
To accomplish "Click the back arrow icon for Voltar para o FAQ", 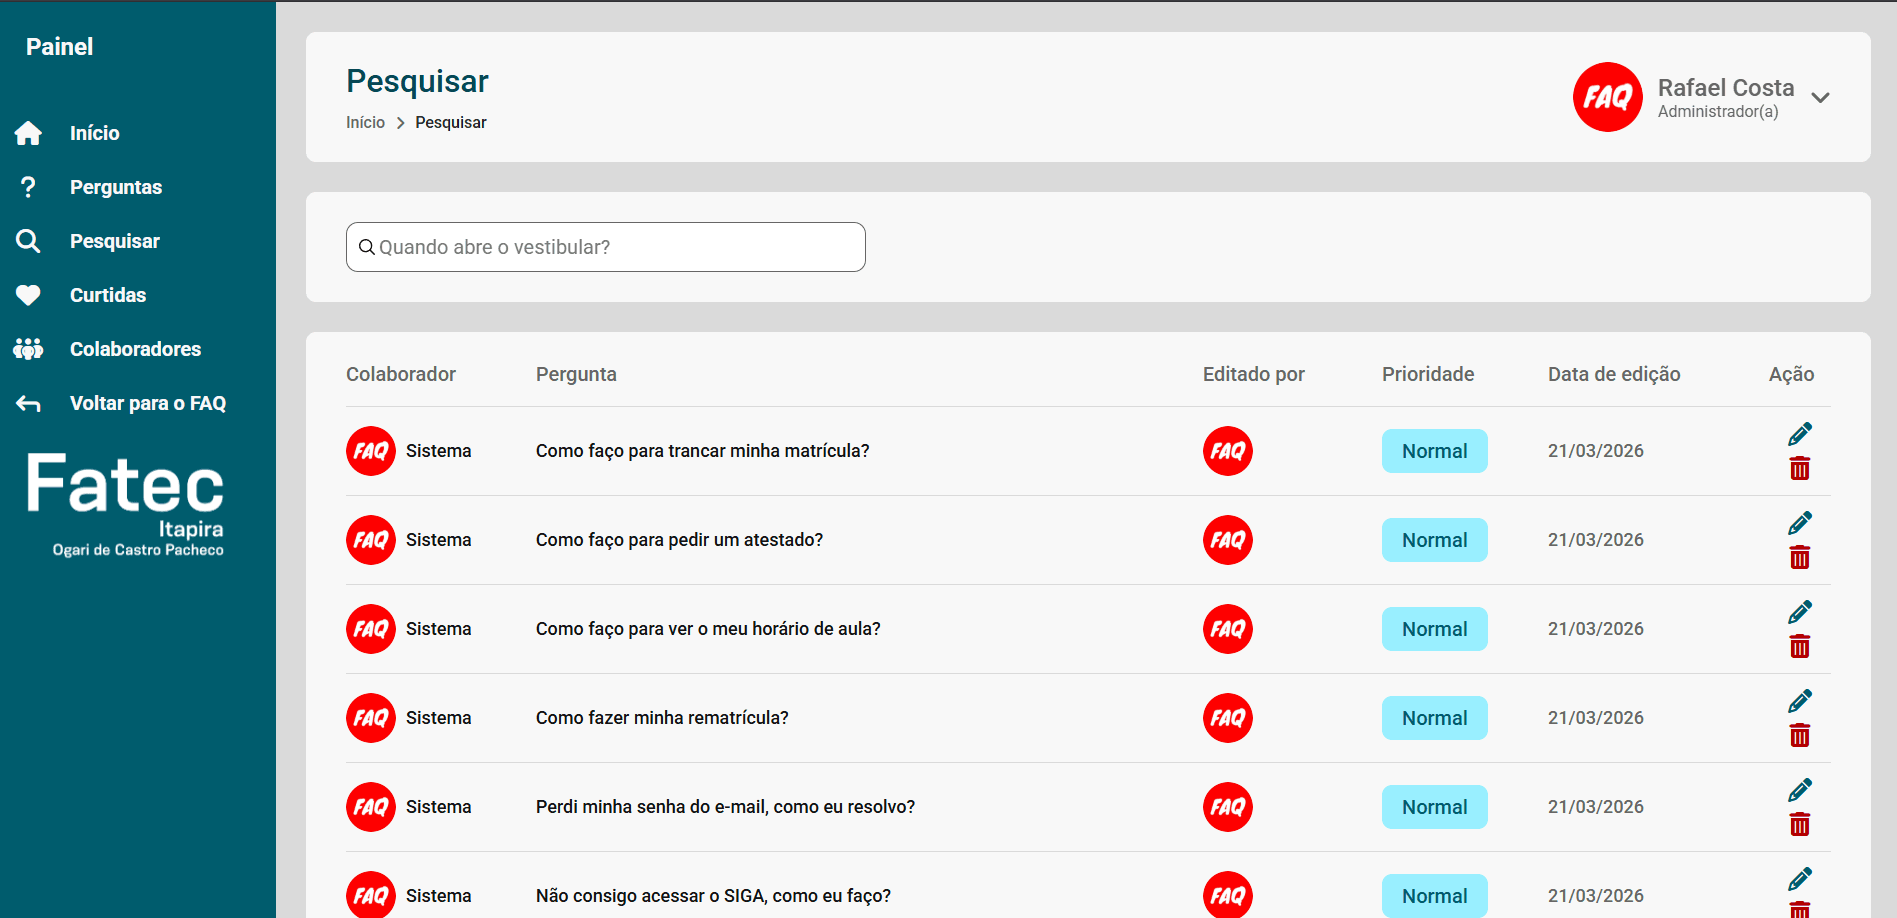I will pyautogui.click(x=28, y=403).
